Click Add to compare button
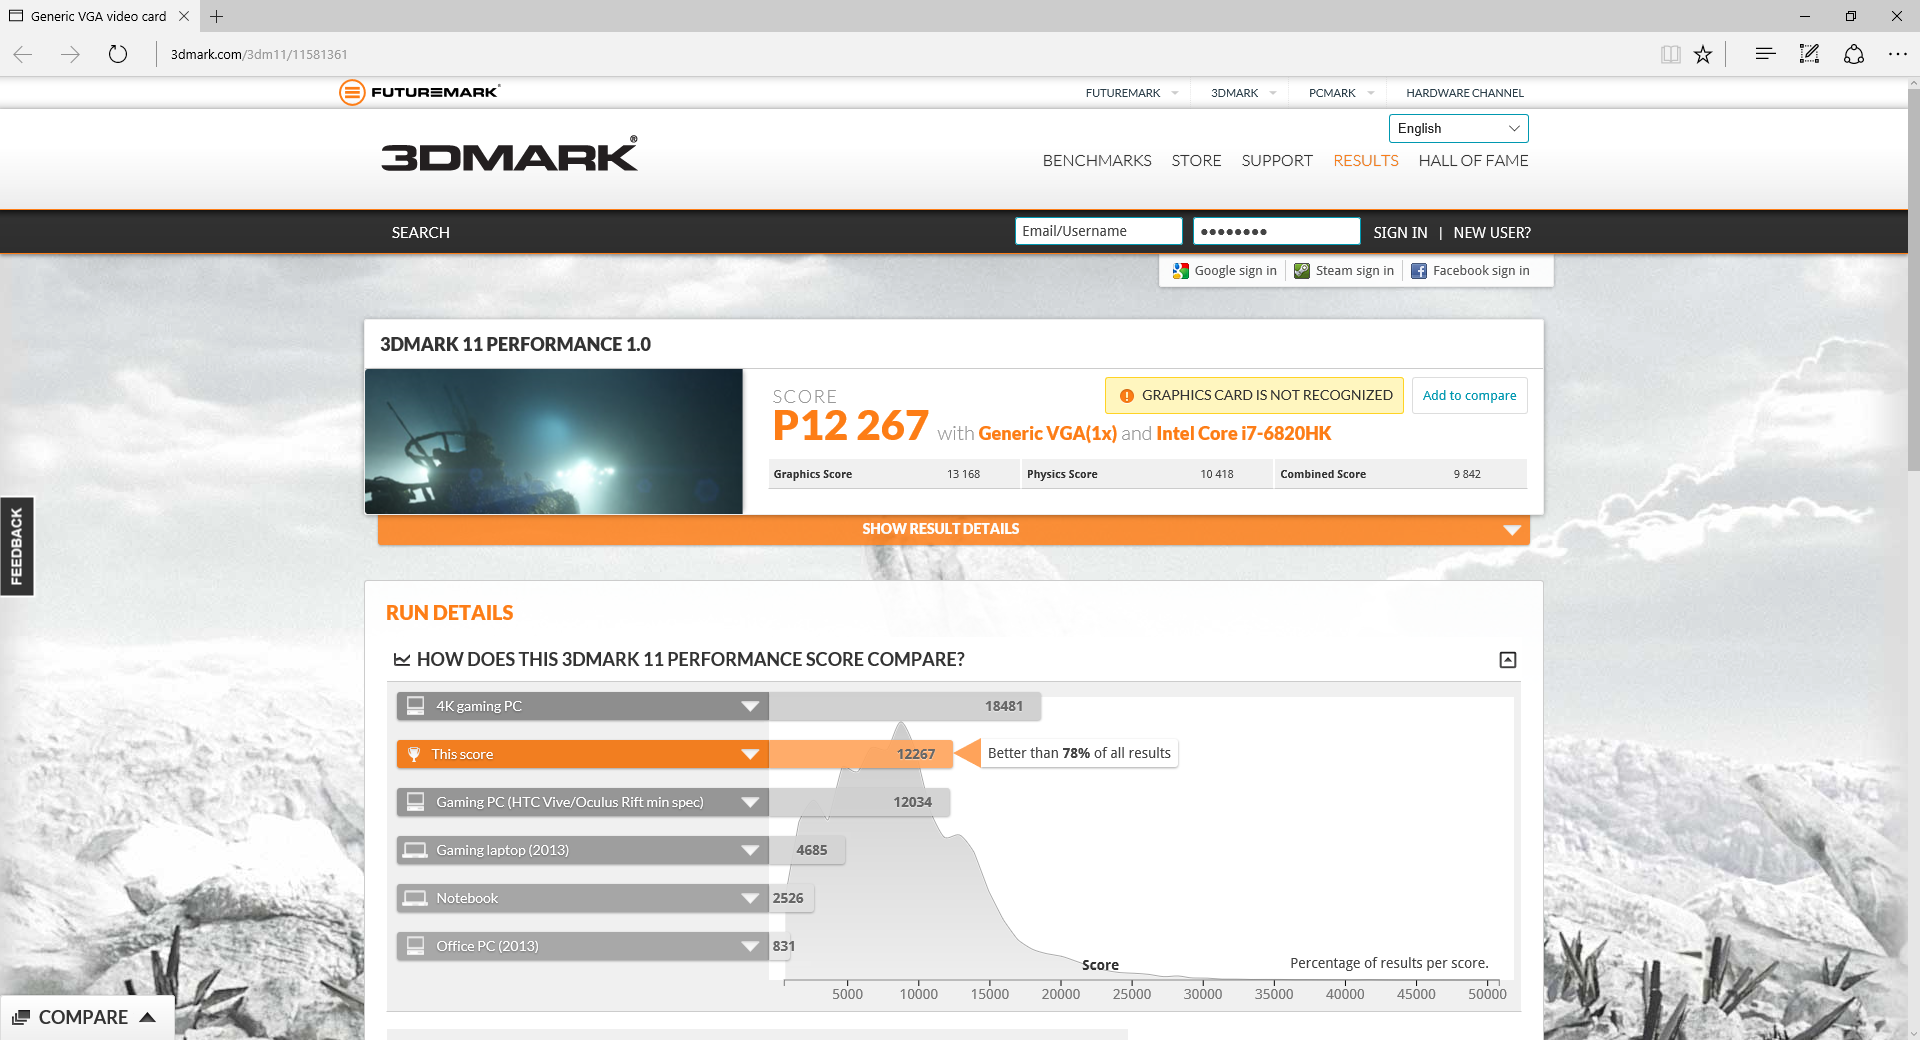This screenshot has width=1920, height=1040. click(1469, 396)
